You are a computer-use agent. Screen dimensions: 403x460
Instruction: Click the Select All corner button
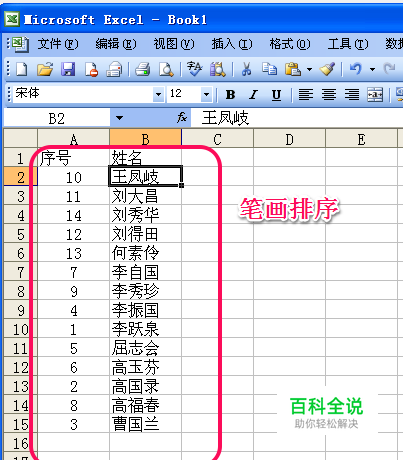click(20, 139)
